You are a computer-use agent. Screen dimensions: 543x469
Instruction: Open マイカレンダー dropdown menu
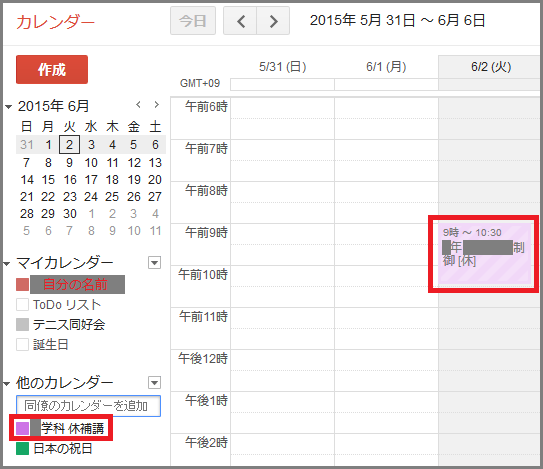point(154,263)
